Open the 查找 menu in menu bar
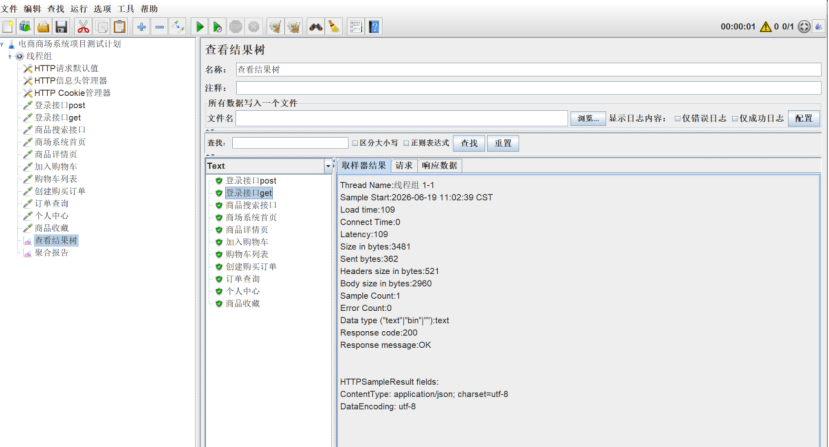This screenshot has height=447, width=829. pyautogui.click(x=56, y=9)
